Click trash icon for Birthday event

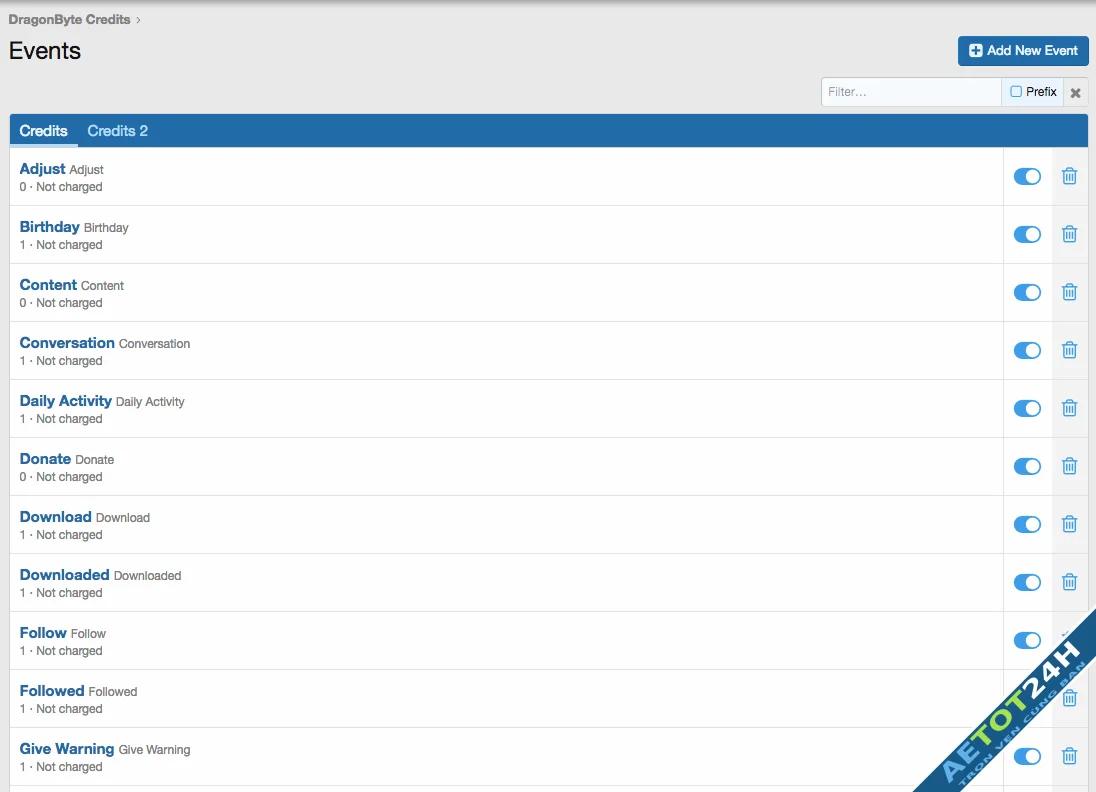click(1069, 234)
